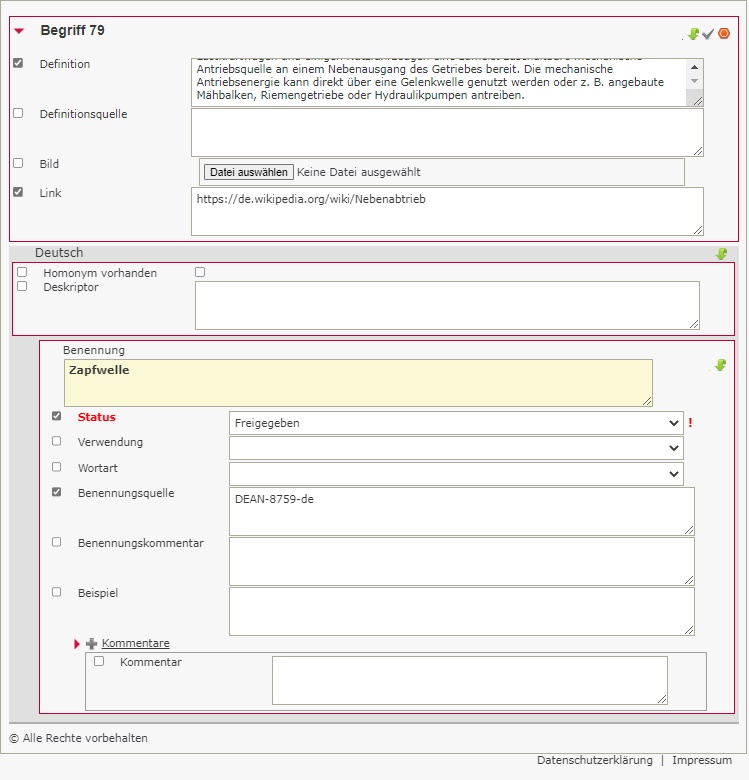Click green arrow icon in Deutsch section bar
Image resolution: width=749 pixels, height=780 pixels.
pos(721,254)
